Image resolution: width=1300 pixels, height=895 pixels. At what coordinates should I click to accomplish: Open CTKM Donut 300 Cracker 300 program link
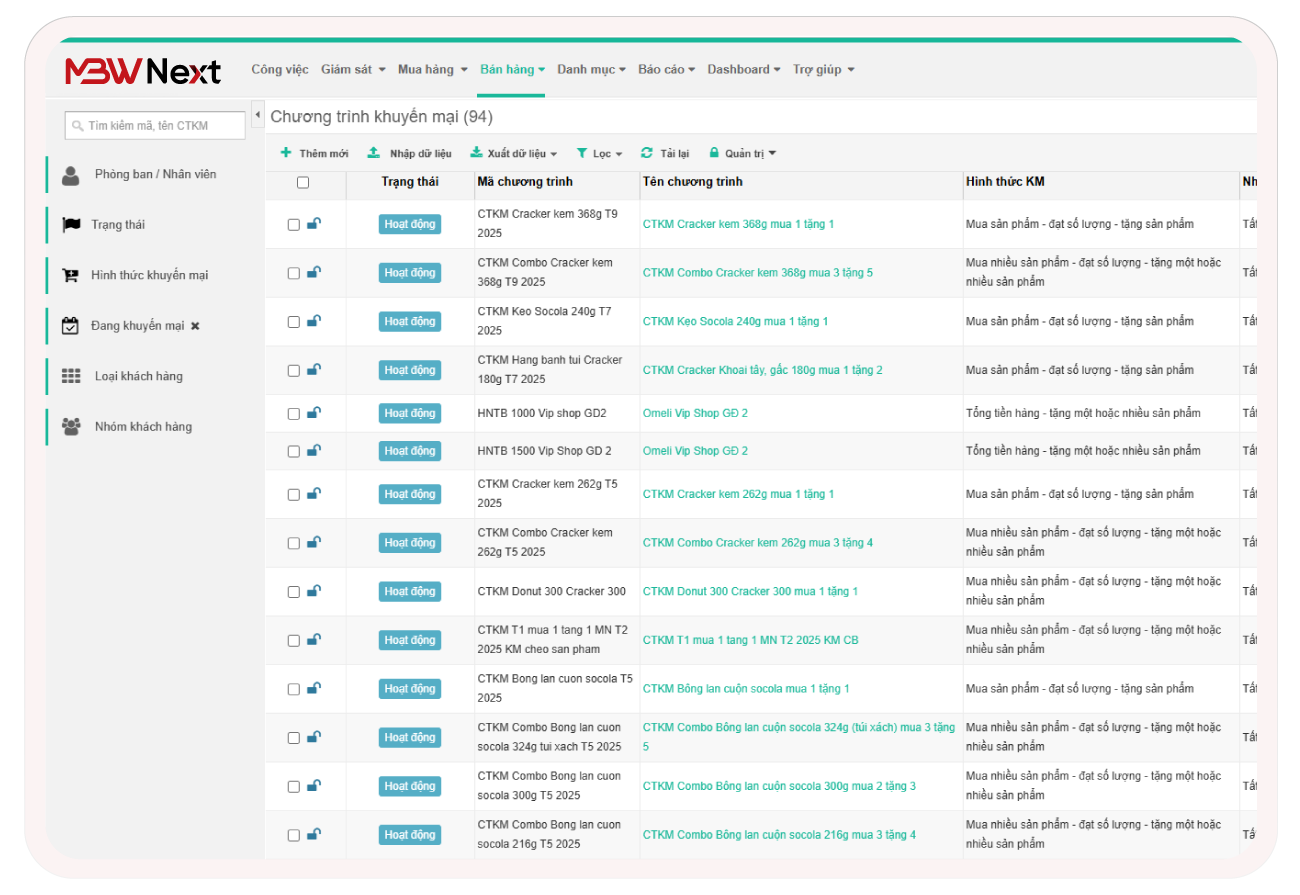tap(750, 592)
